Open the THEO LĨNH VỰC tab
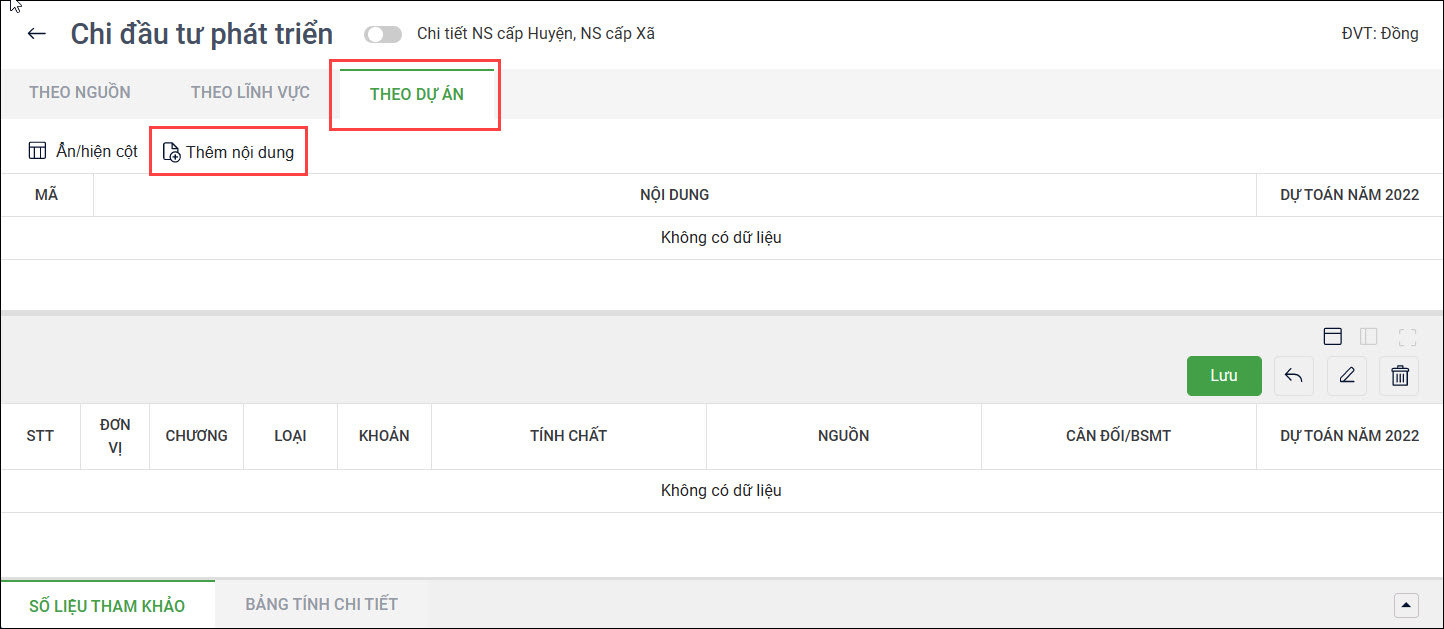 point(250,93)
